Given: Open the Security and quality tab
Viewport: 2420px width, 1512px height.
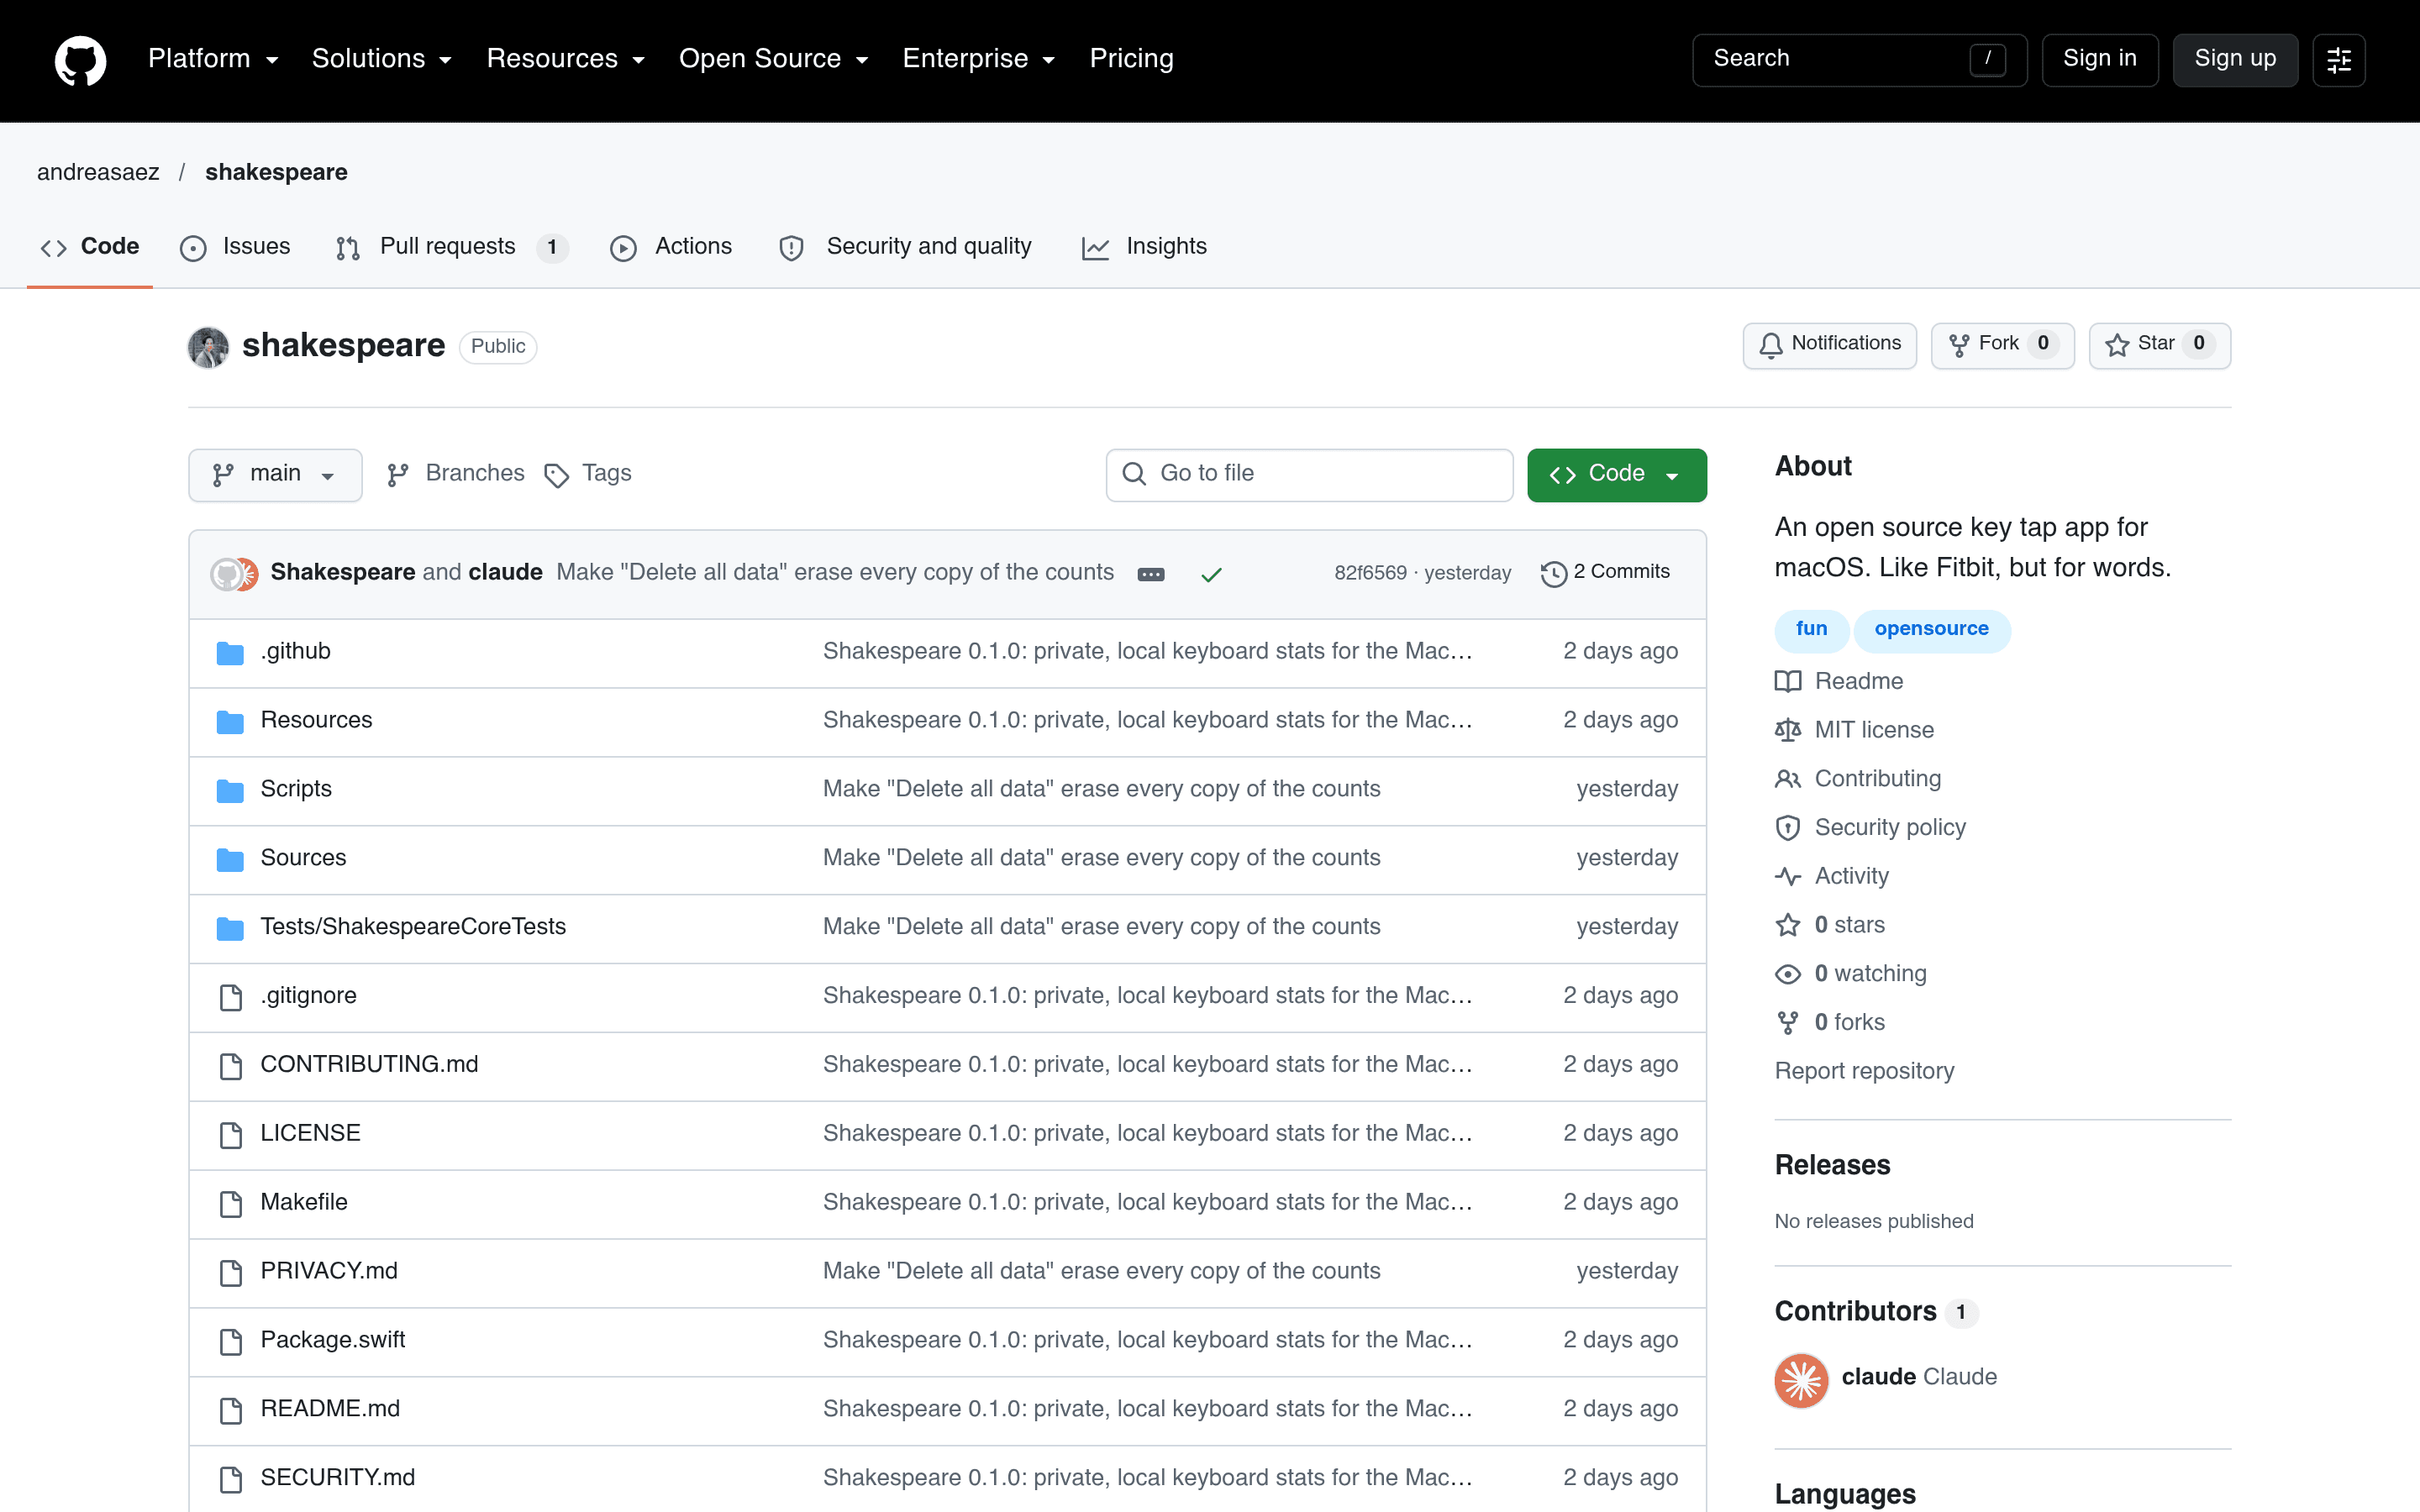Looking at the screenshot, I should click(905, 247).
